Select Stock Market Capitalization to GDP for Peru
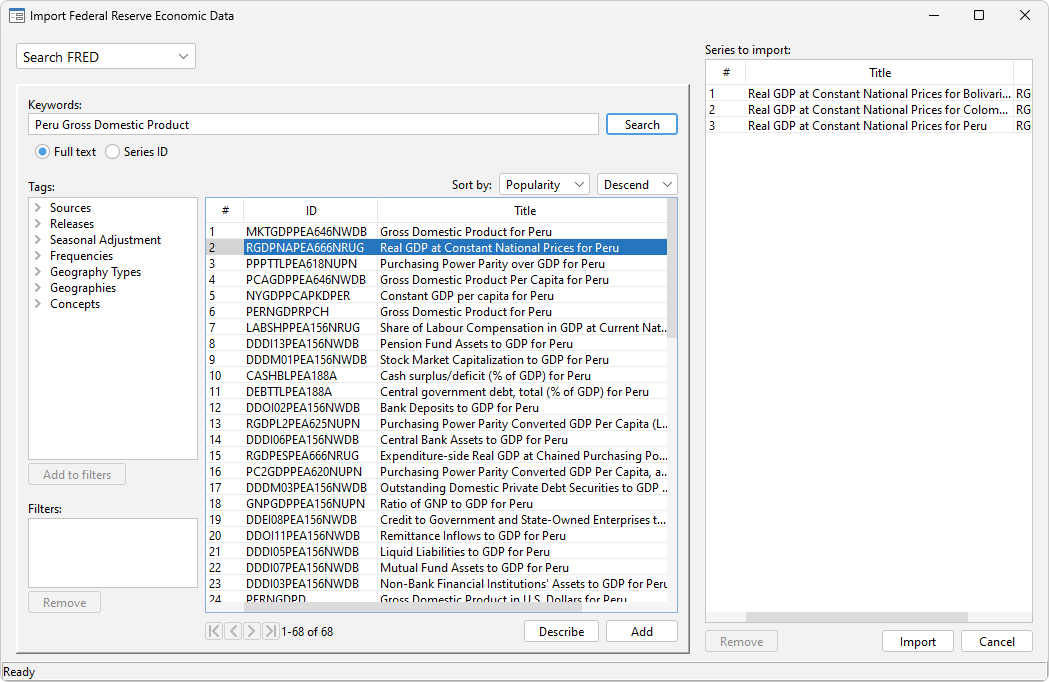Image resolution: width=1049 pixels, height=682 pixels. tap(436, 359)
